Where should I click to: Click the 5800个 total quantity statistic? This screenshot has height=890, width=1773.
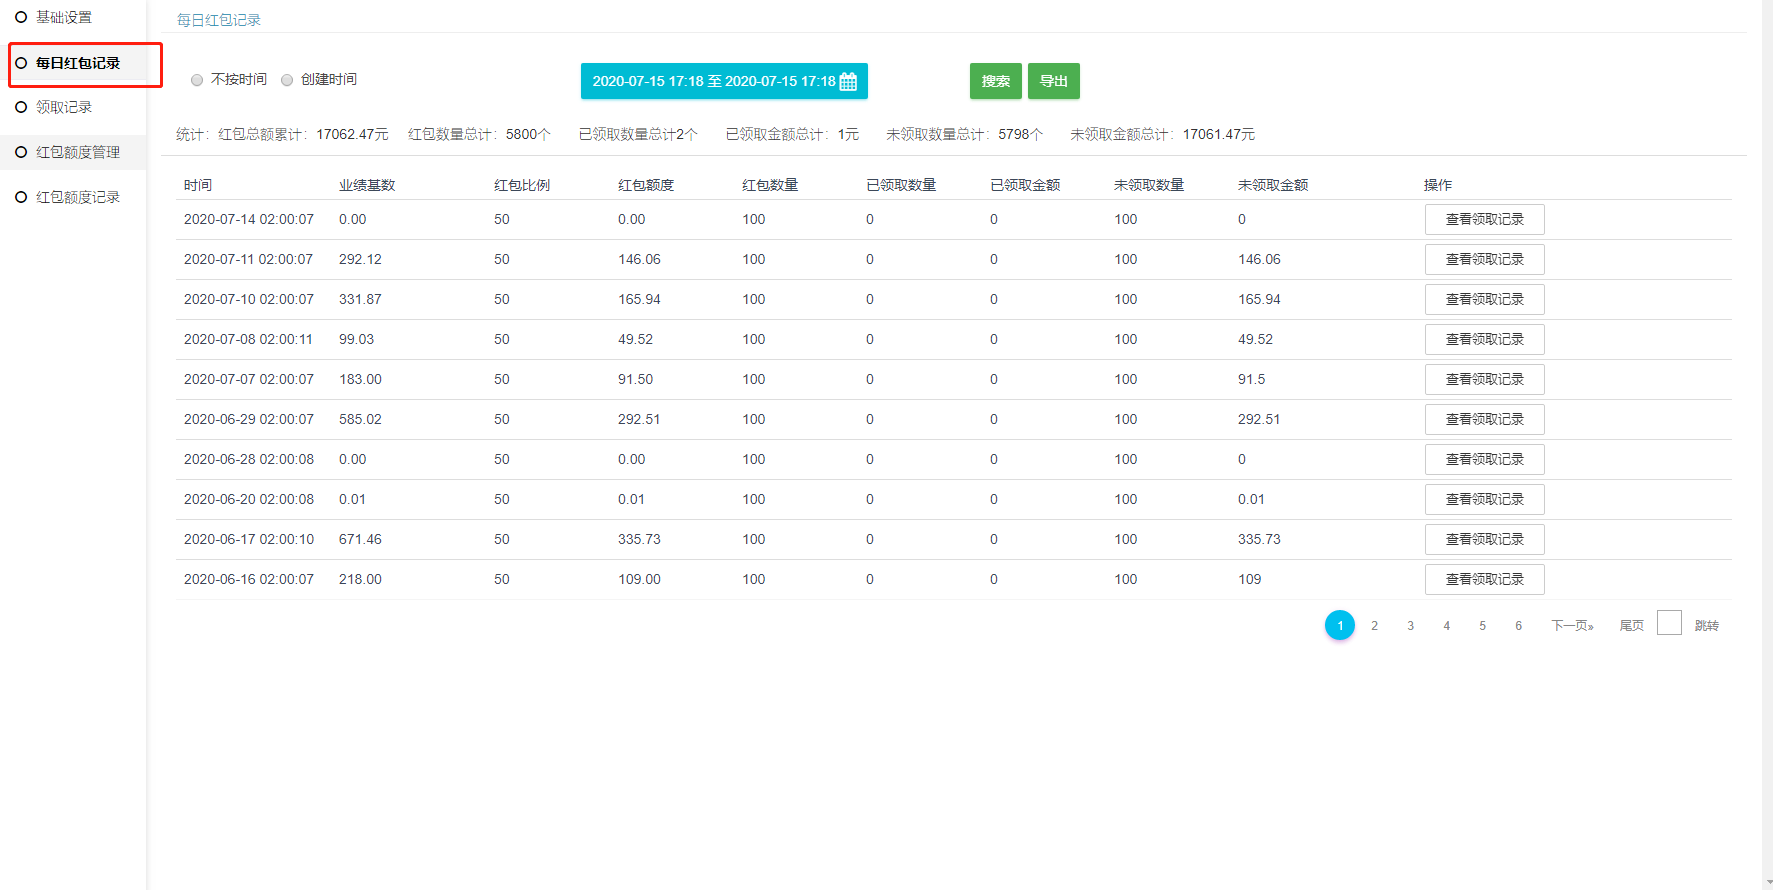point(528,134)
